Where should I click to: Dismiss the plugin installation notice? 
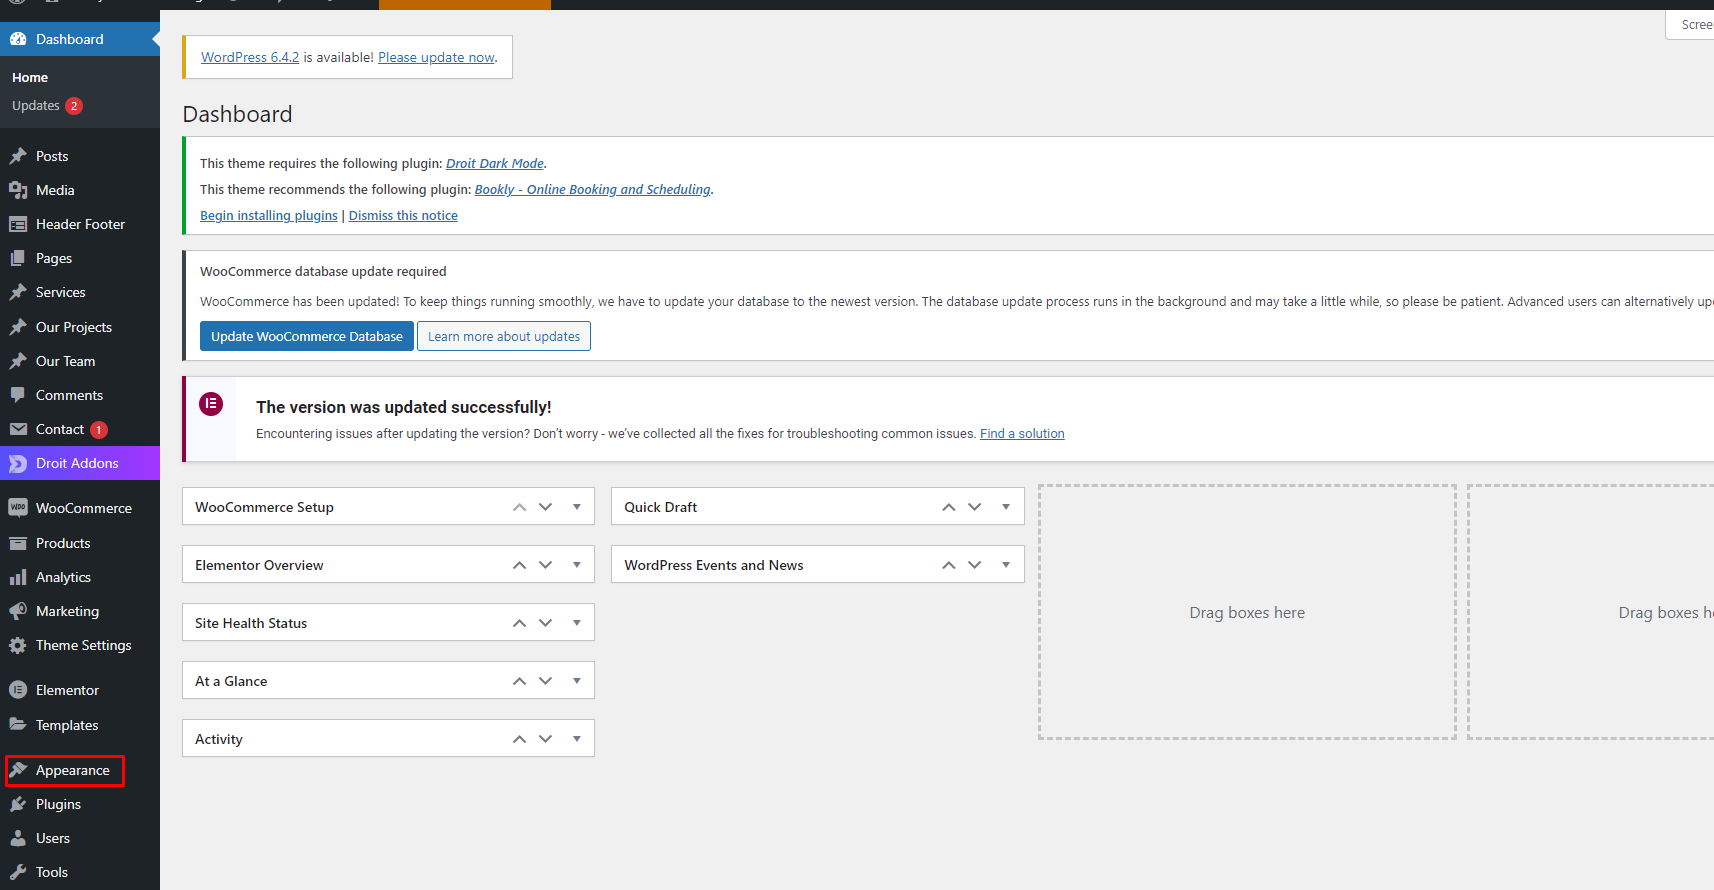click(x=403, y=216)
